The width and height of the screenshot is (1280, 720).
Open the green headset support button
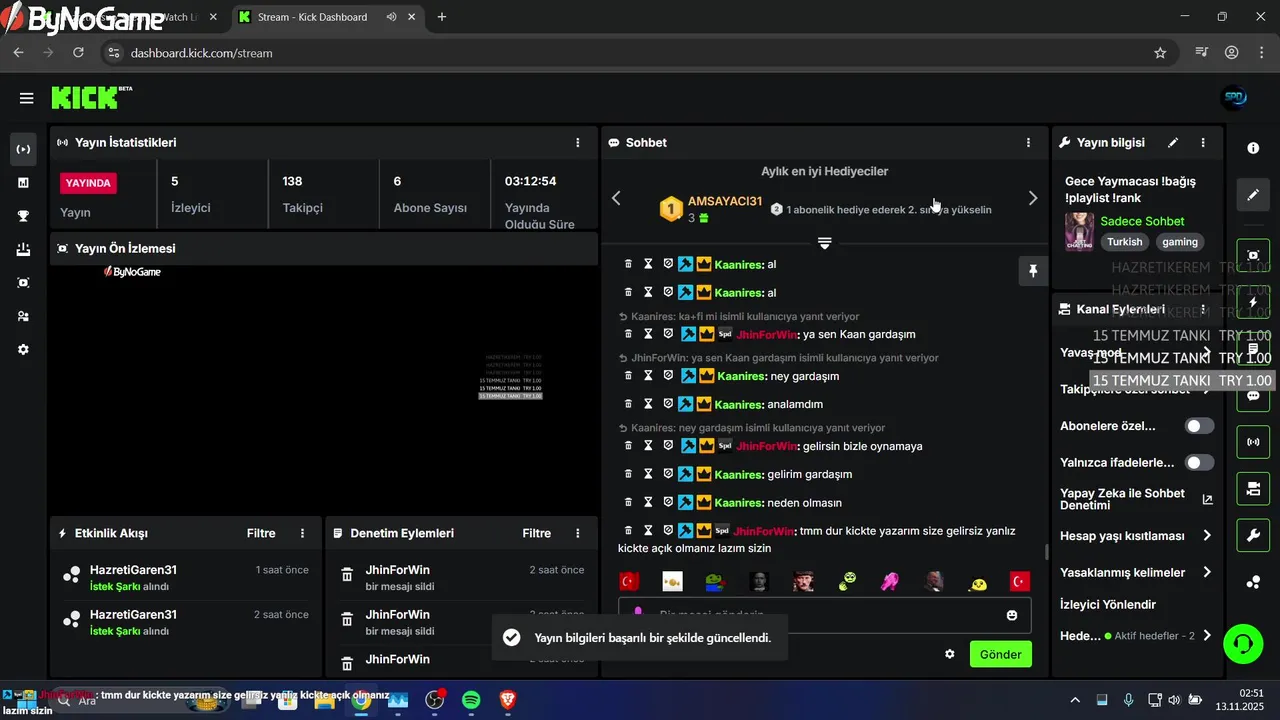(1243, 643)
